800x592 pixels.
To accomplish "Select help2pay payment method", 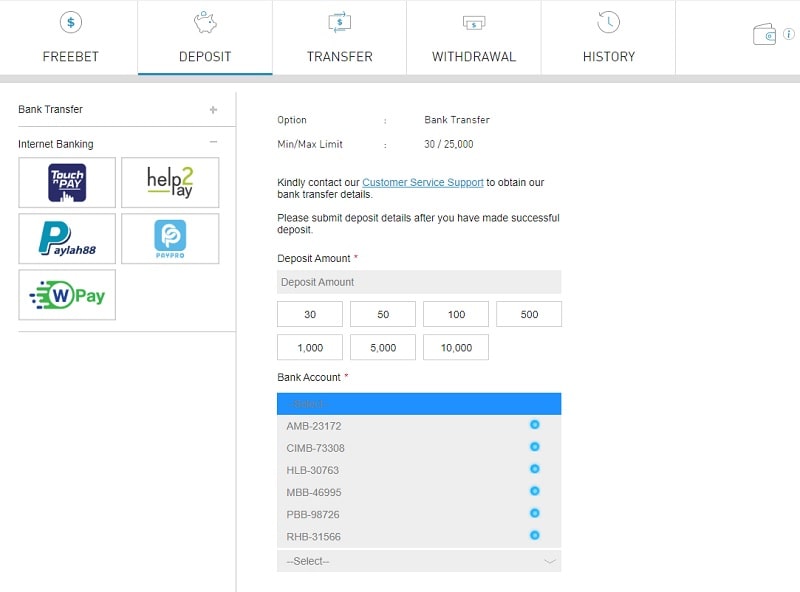I will [x=170, y=183].
